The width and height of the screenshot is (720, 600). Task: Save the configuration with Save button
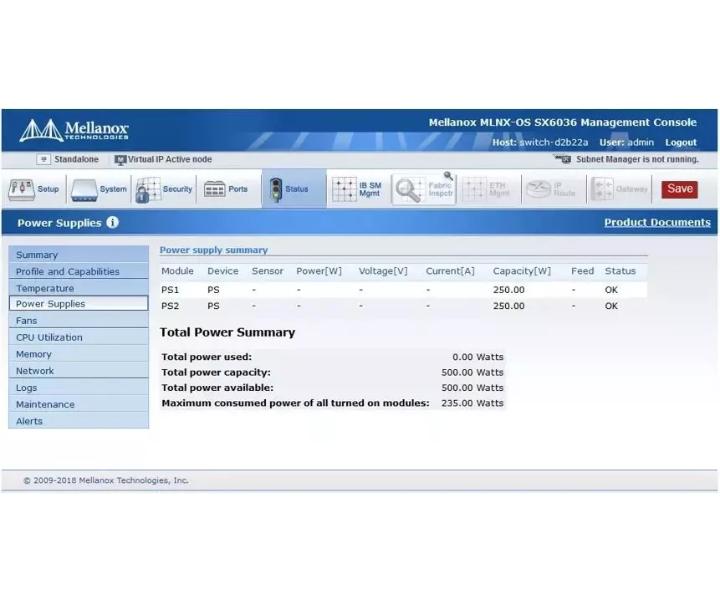coord(680,189)
